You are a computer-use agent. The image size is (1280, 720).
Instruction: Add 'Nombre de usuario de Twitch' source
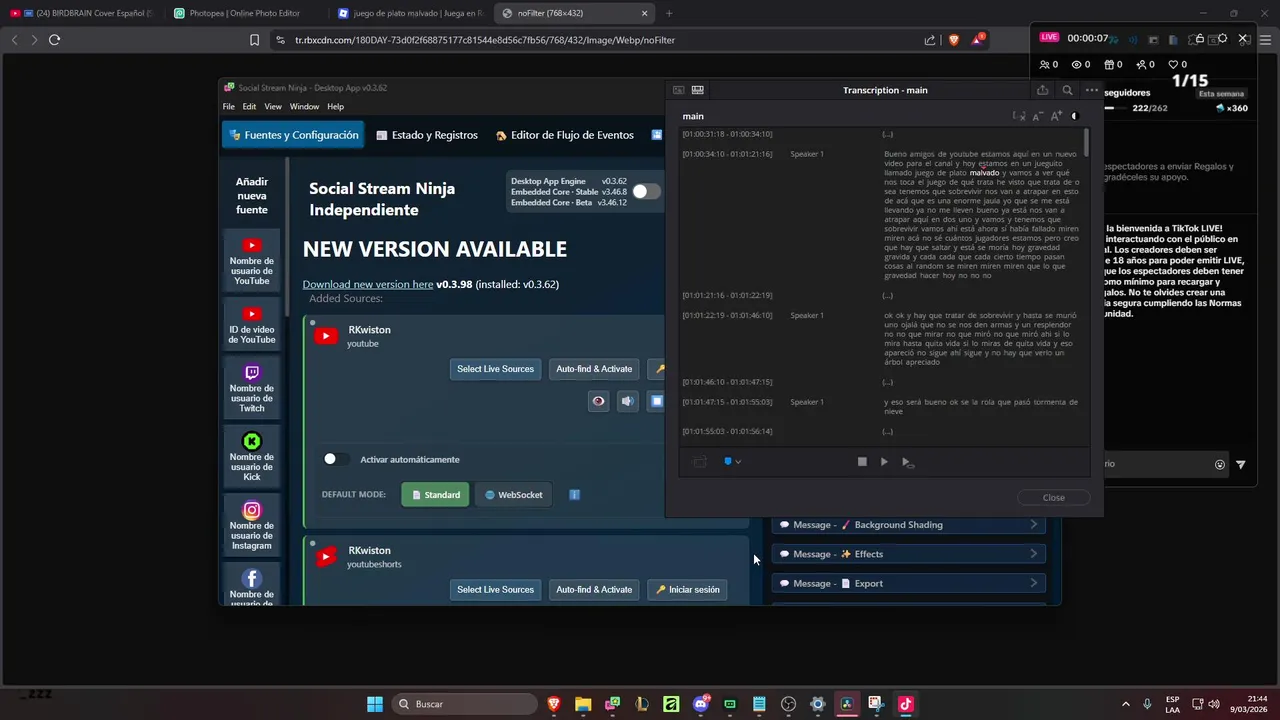point(252,388)
